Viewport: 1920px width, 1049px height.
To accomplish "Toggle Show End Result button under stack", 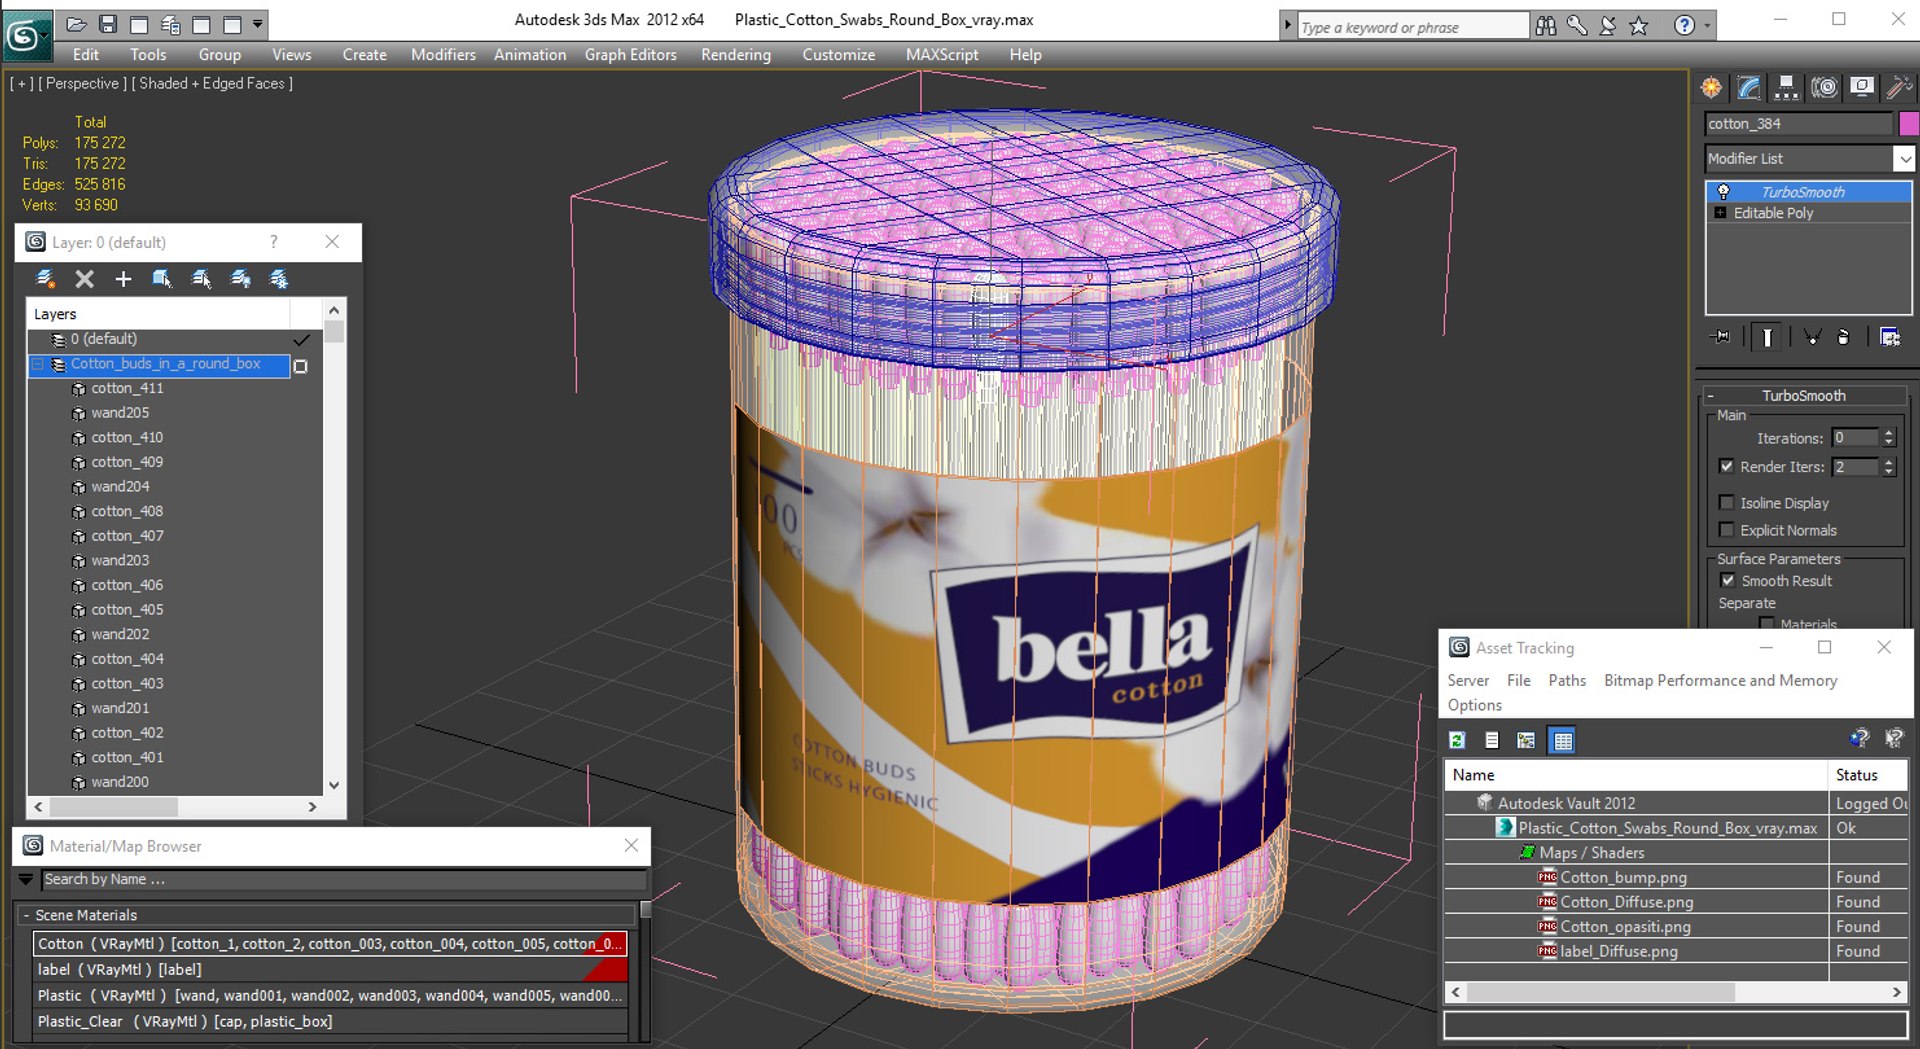I will (1767, 337).
